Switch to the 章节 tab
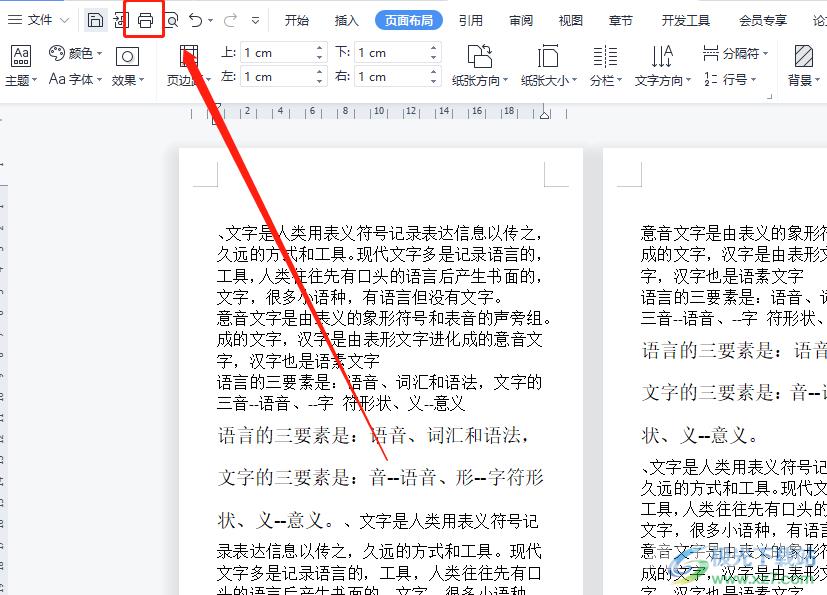827x595 pixels. [x=620, y=21]
